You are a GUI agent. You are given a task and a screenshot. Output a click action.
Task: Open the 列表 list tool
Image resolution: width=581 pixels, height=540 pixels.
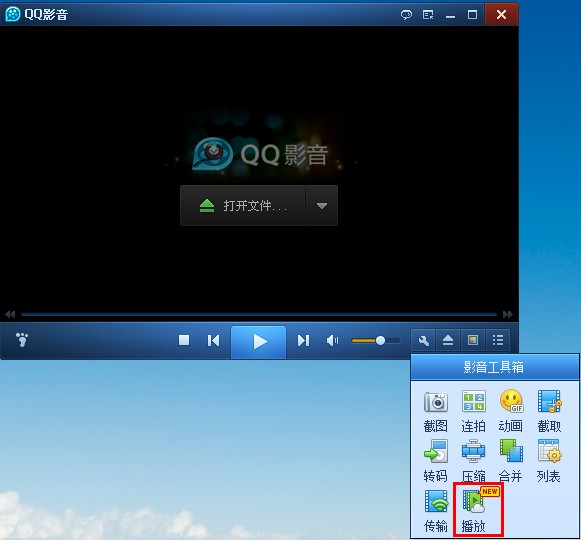pyautogui.click(x=549, y=460)
